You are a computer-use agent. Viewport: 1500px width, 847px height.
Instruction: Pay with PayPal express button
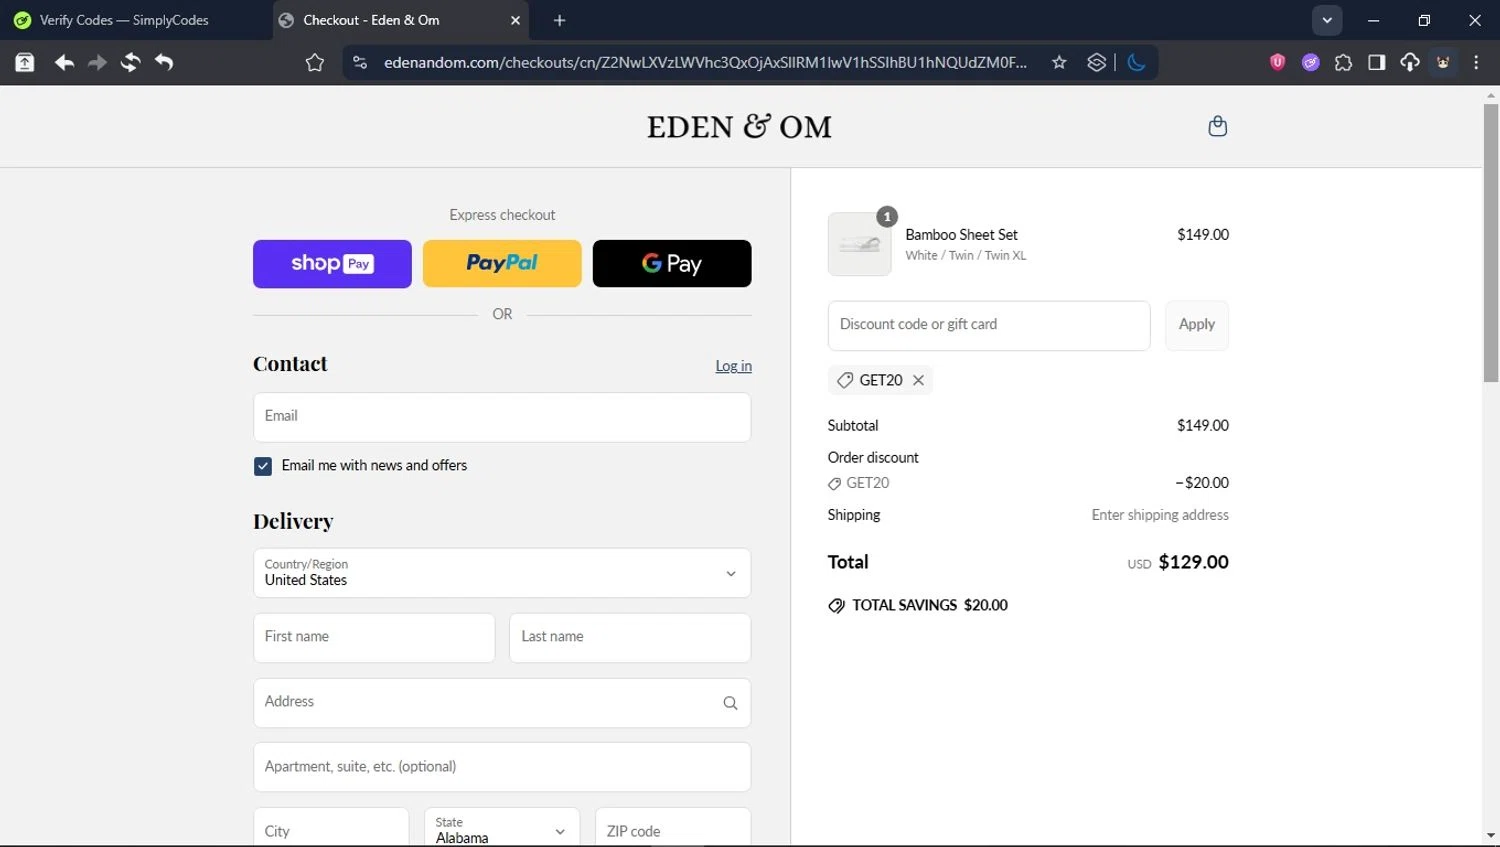point(502,264)
